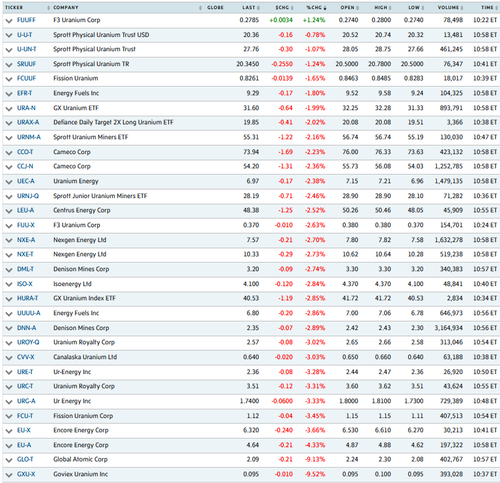
Task: Open the FCU-T ticker link
Action: point(25,416)
